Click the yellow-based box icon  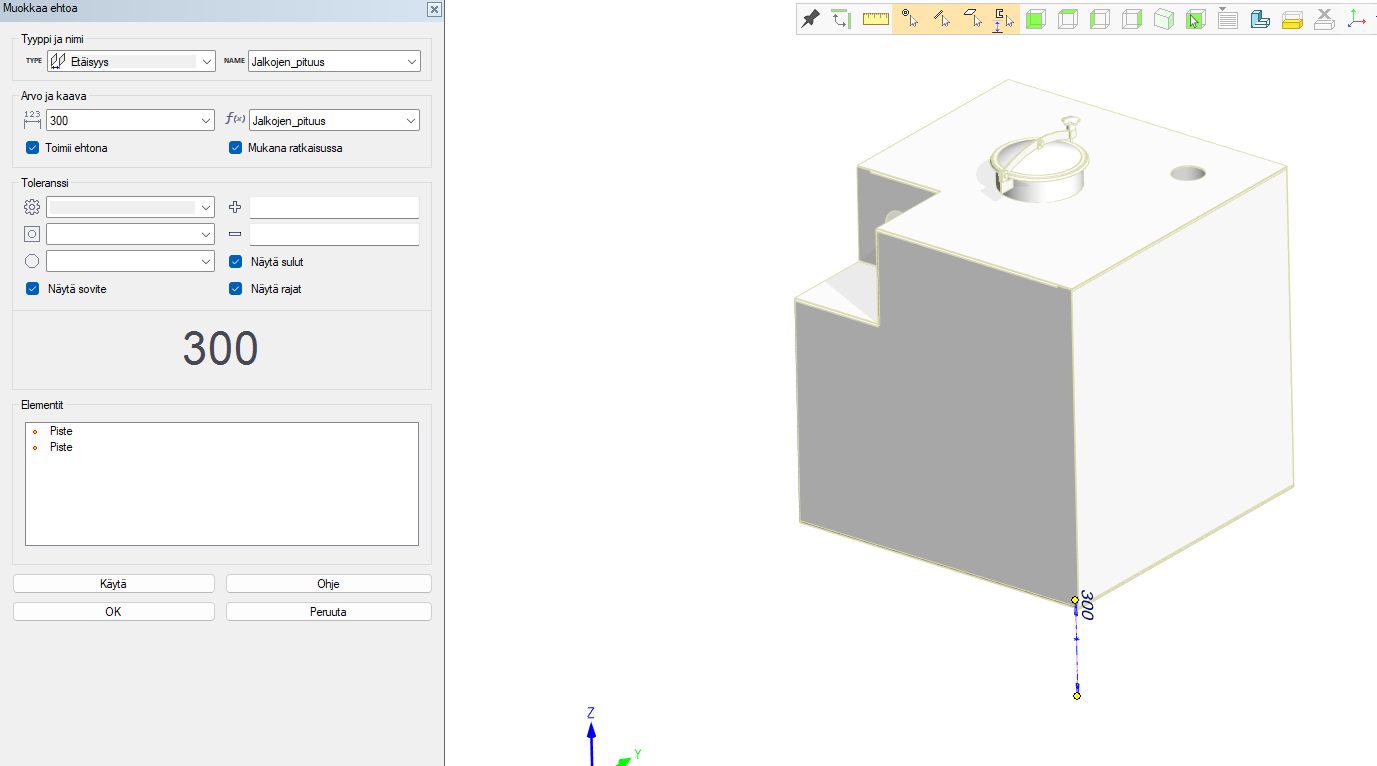[x=1292, y=19]
